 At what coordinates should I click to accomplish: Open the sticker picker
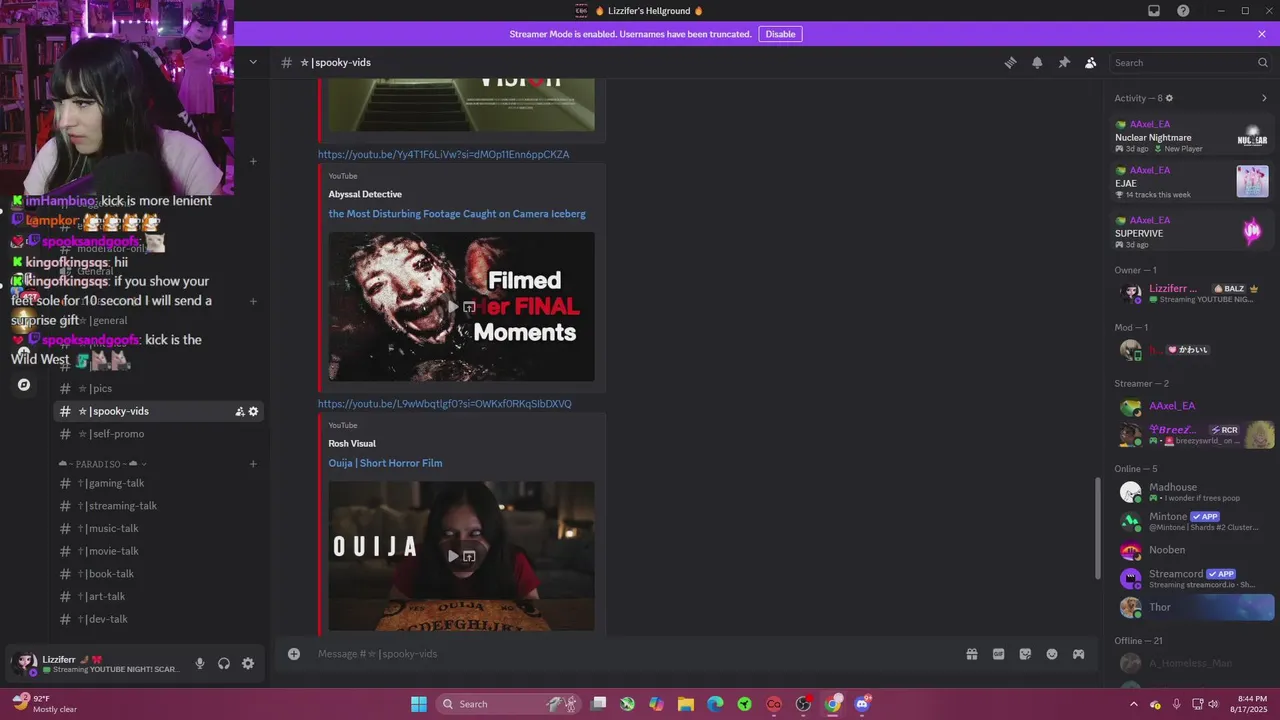point(1025,654)
